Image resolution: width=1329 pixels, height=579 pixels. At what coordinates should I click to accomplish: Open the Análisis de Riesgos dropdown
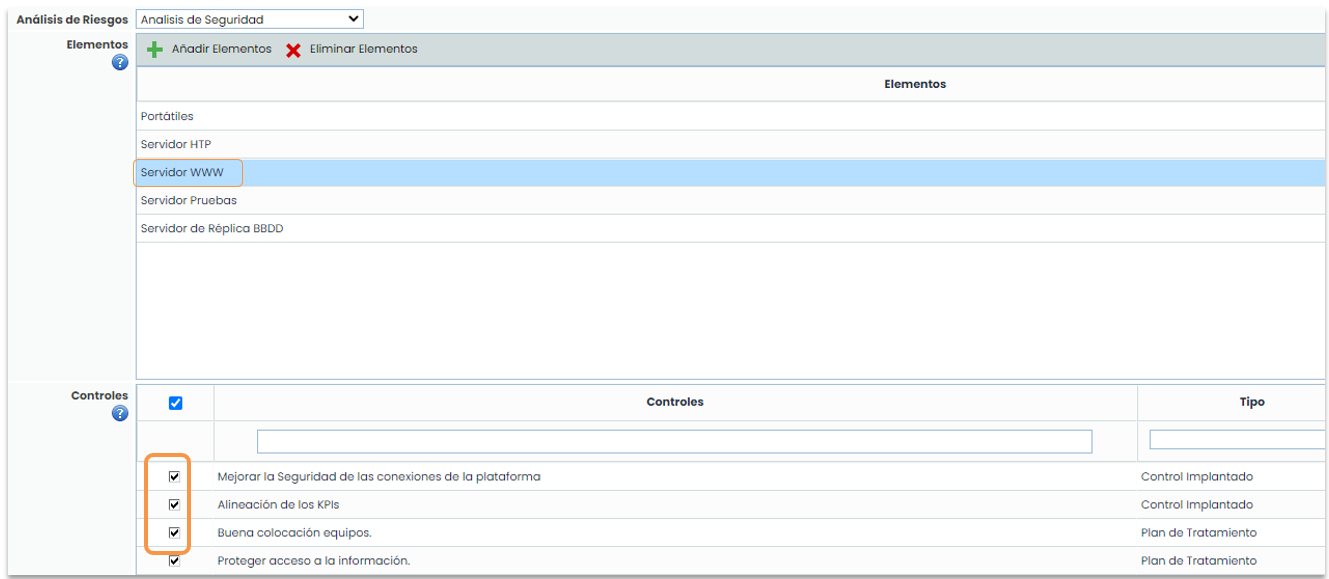249,19
